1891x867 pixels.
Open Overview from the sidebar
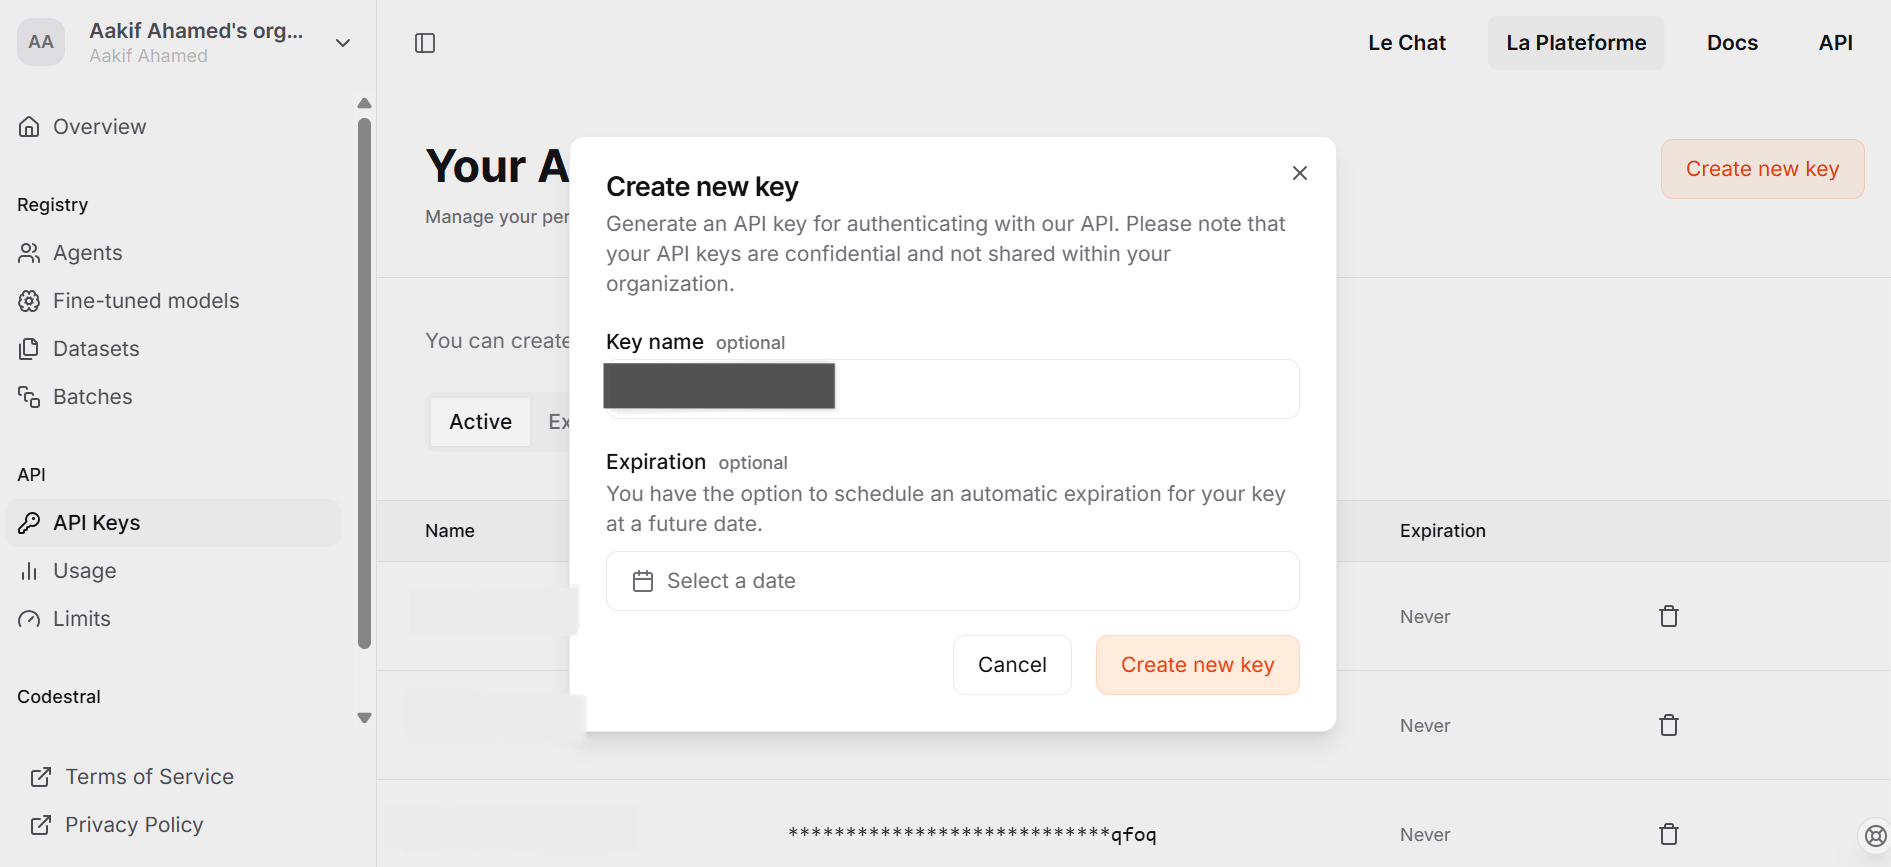tap(99, 126)
